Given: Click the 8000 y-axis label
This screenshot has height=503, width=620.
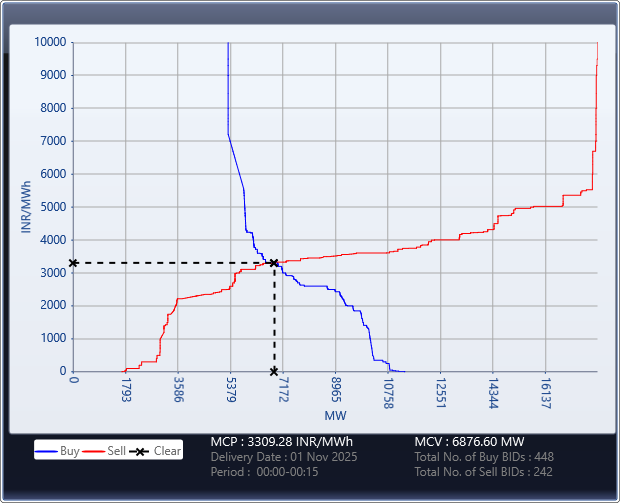Looking at the screenshot, I should [x=53, y=108].
